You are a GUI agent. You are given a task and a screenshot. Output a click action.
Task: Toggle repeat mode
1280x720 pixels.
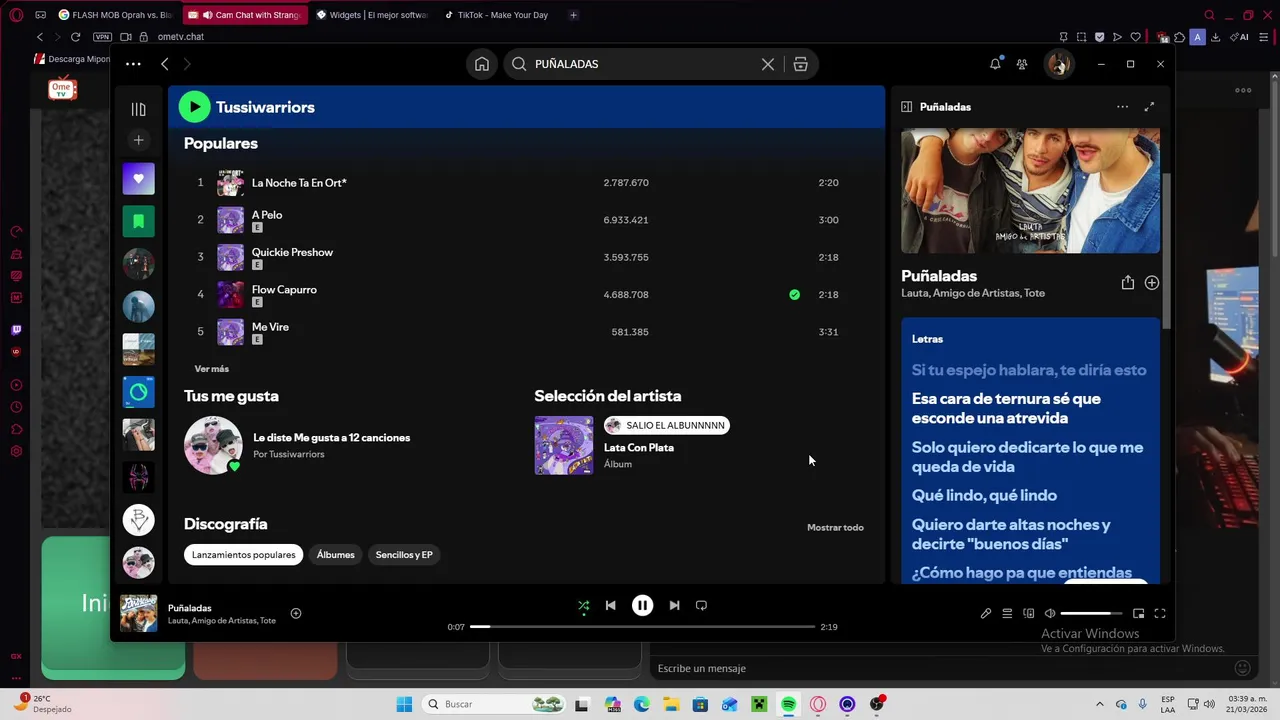pyautogui.click(x=701, y=606)
